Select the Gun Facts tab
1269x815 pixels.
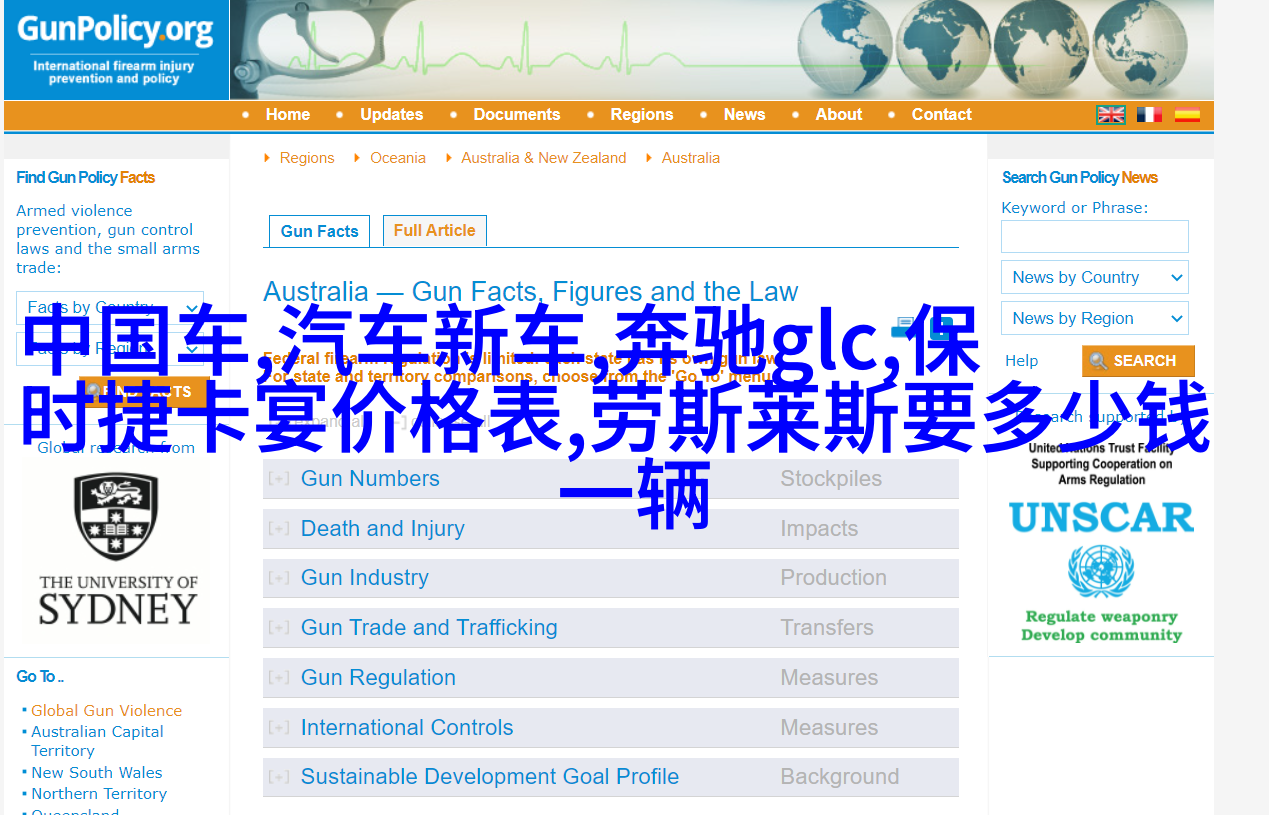coord(320,231)
